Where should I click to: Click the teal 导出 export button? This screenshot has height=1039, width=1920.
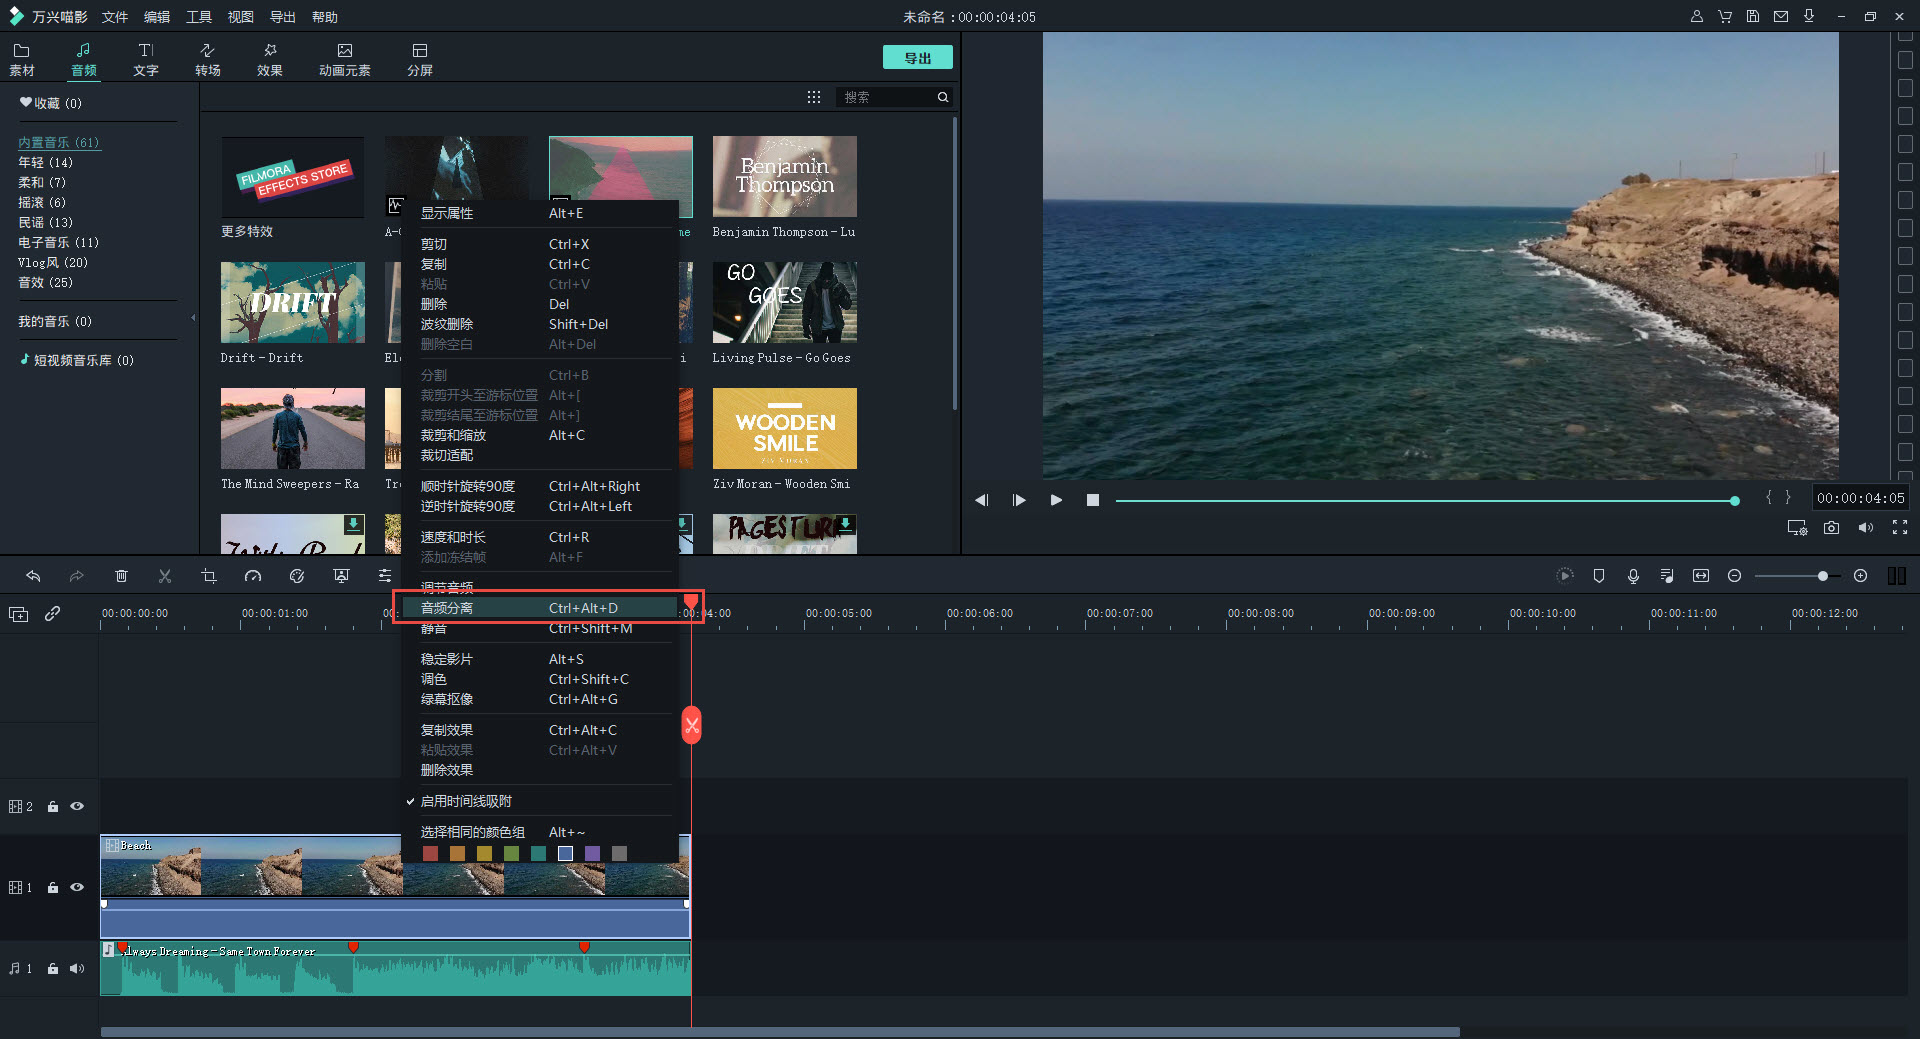(917, 58)
